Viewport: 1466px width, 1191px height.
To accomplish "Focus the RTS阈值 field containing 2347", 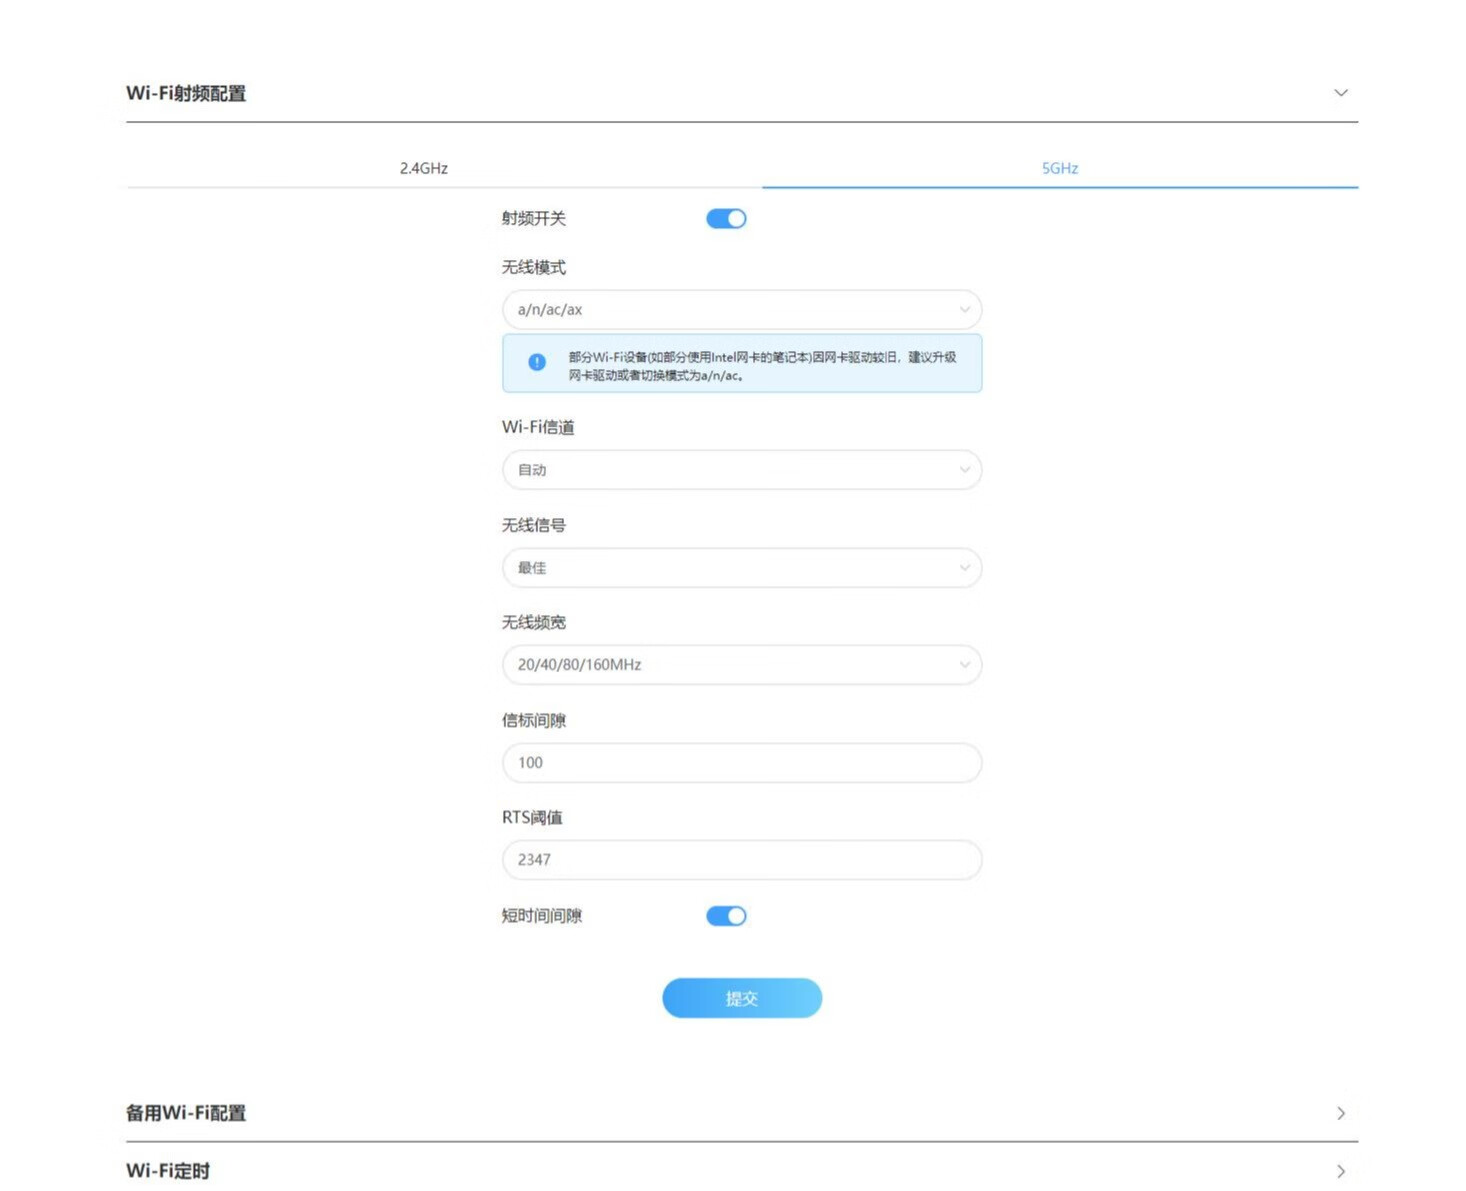I will (x=741, y=860).
